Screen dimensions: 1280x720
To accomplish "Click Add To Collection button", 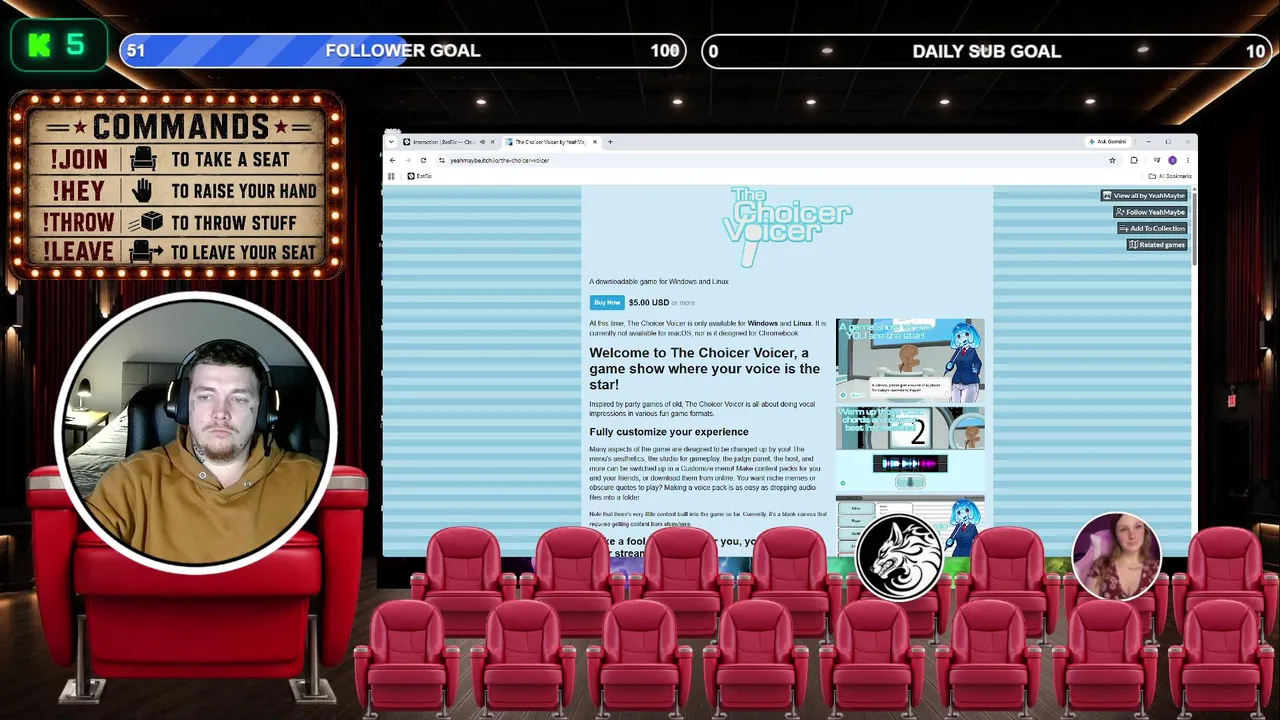I will [1152, 228].
